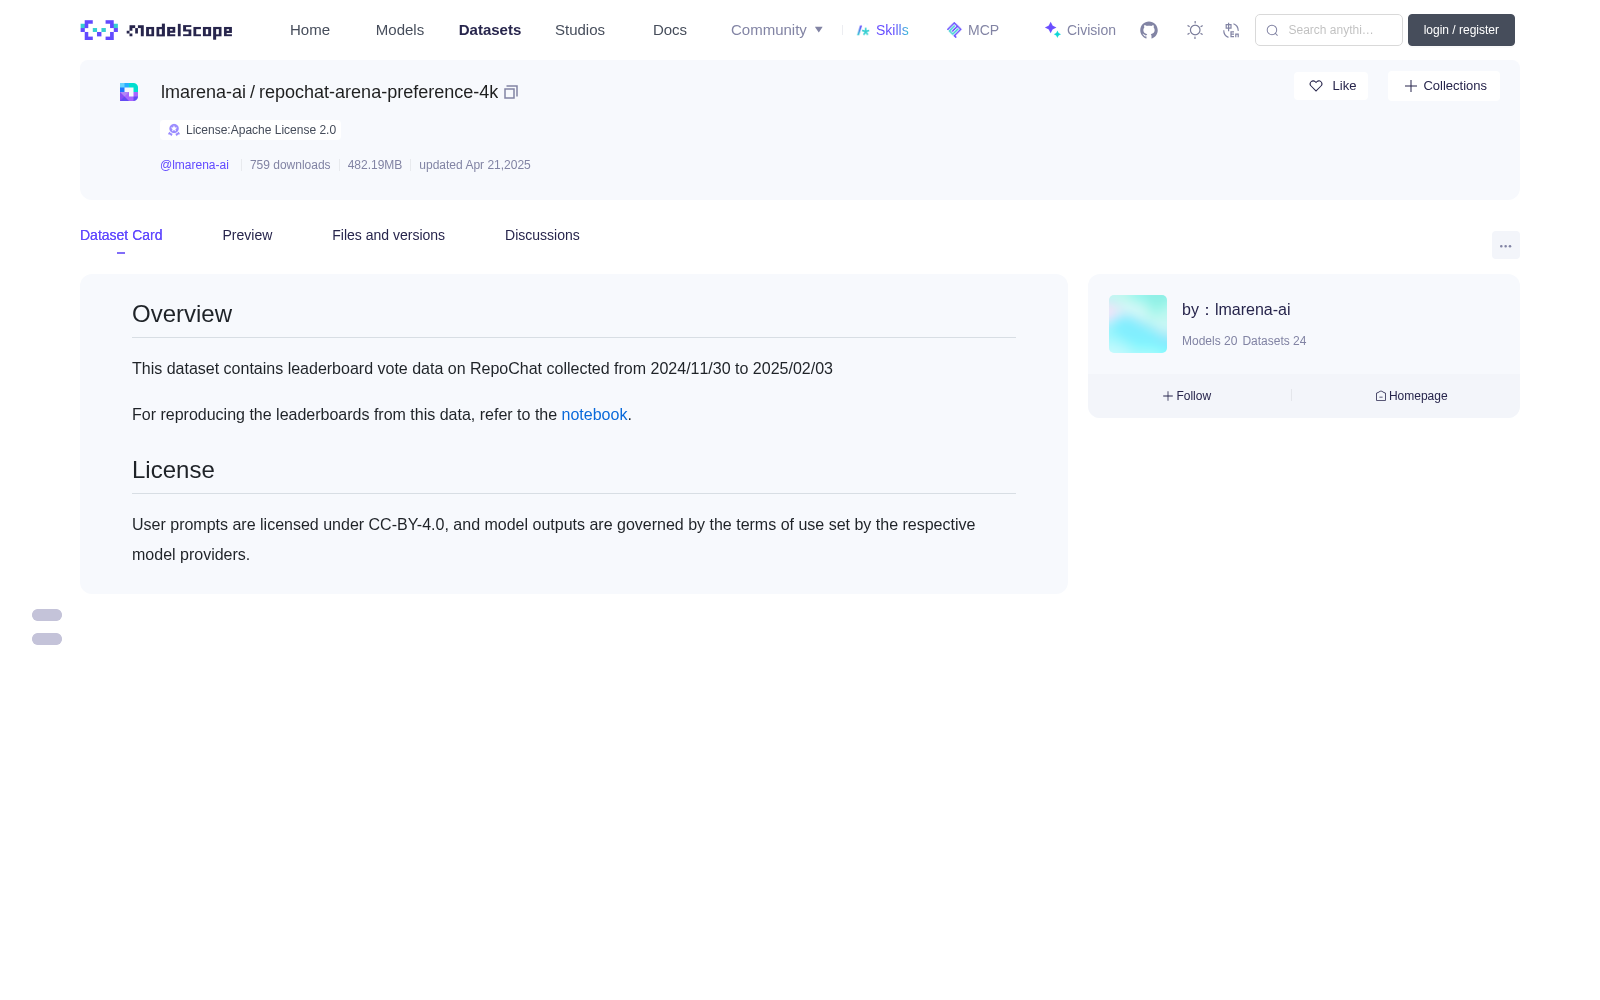Open the Docs menu item
This screenshot has height=1000, width=1600.
670,30
